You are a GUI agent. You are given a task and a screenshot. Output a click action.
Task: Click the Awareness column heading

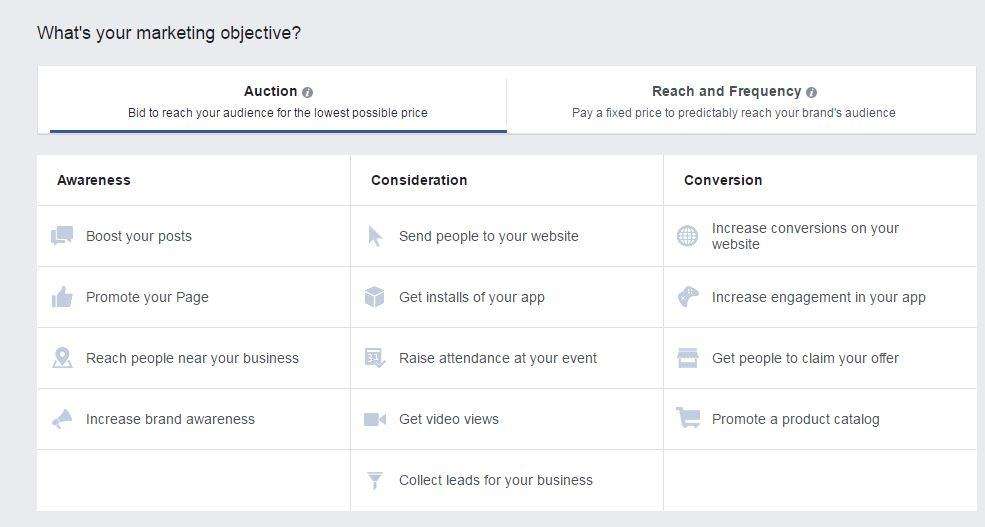[x=94, y=180]
